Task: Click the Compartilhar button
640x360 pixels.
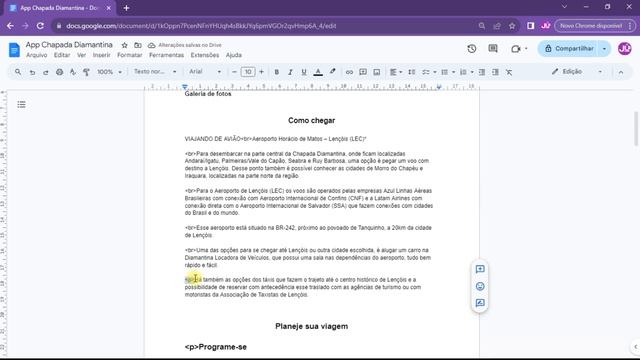Action: pyautogui.click(x=568, y=49)
